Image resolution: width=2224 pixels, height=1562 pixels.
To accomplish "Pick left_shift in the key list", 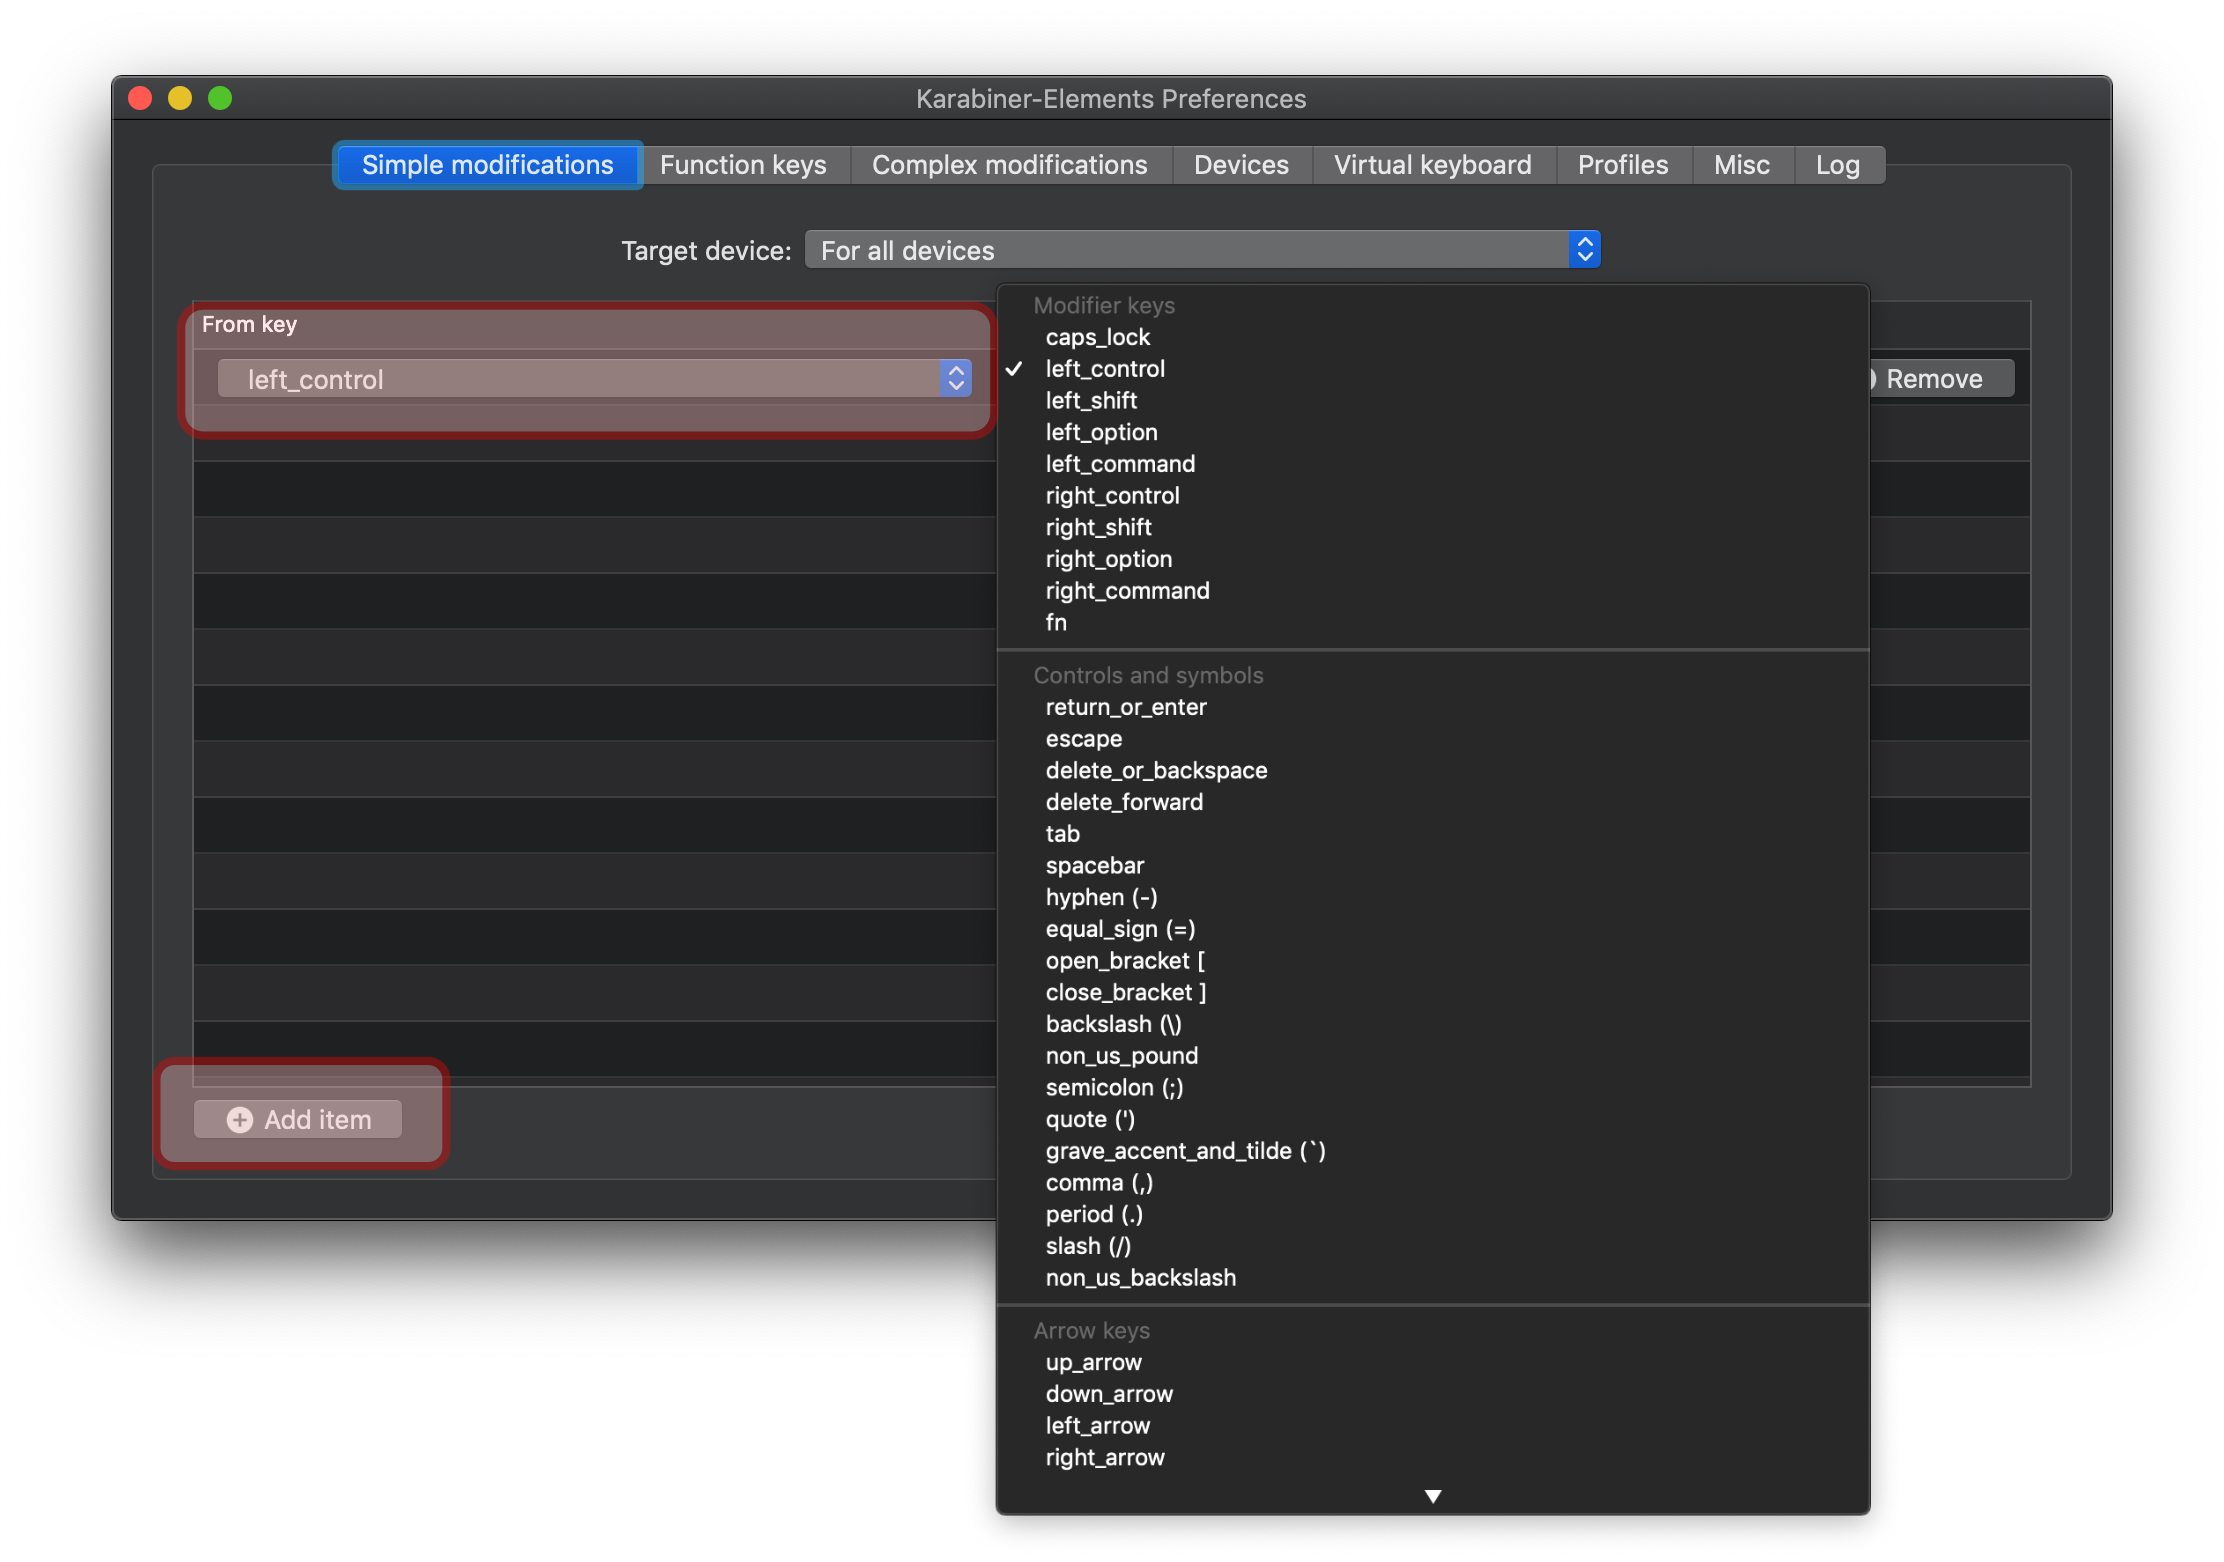I will 1432,401.
